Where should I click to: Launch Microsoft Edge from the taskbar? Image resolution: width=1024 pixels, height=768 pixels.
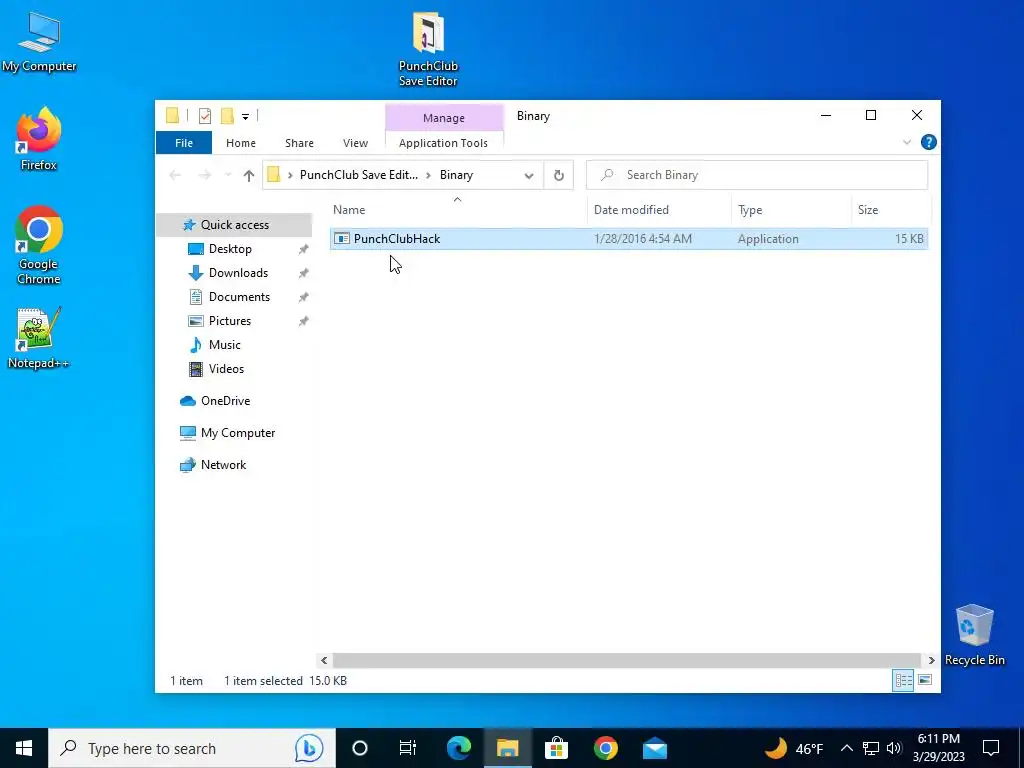[x=458, y=748]
